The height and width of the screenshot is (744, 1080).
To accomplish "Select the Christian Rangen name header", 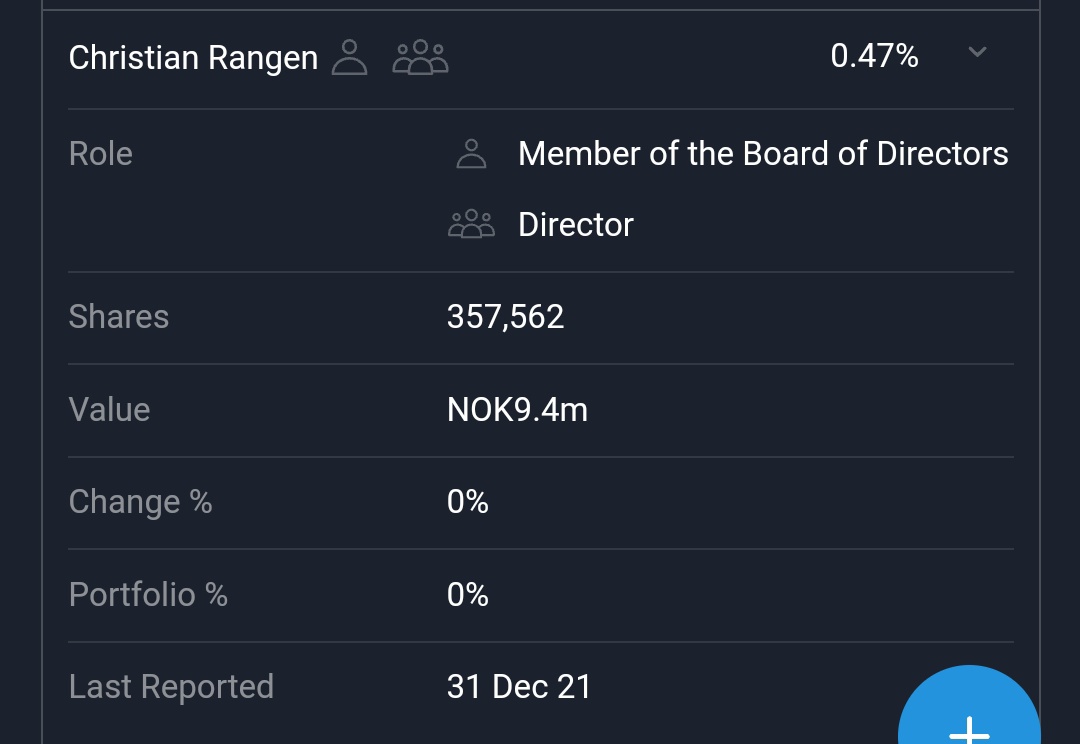I will tap(193, 58).
